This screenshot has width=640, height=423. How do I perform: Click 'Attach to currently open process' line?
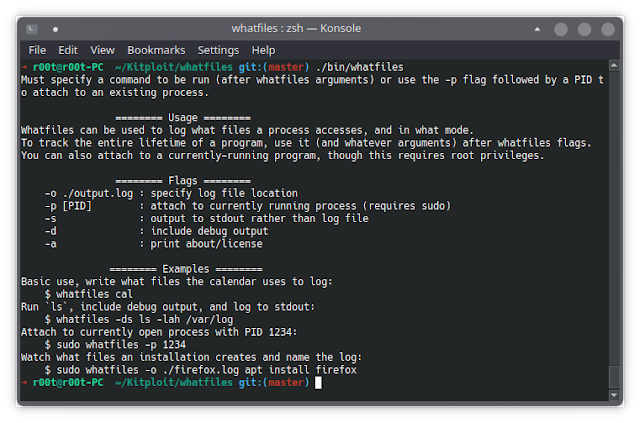159,332
